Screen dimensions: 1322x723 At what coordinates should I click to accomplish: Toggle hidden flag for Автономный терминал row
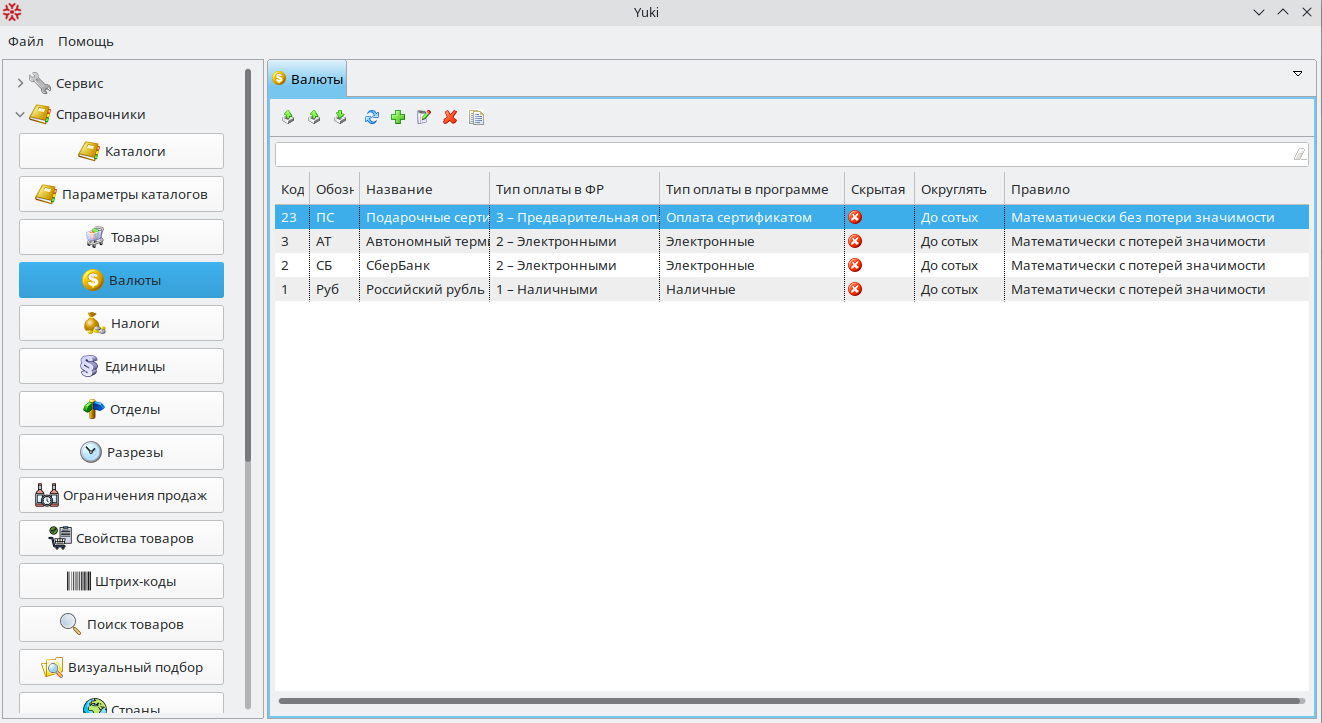(855, 242)
